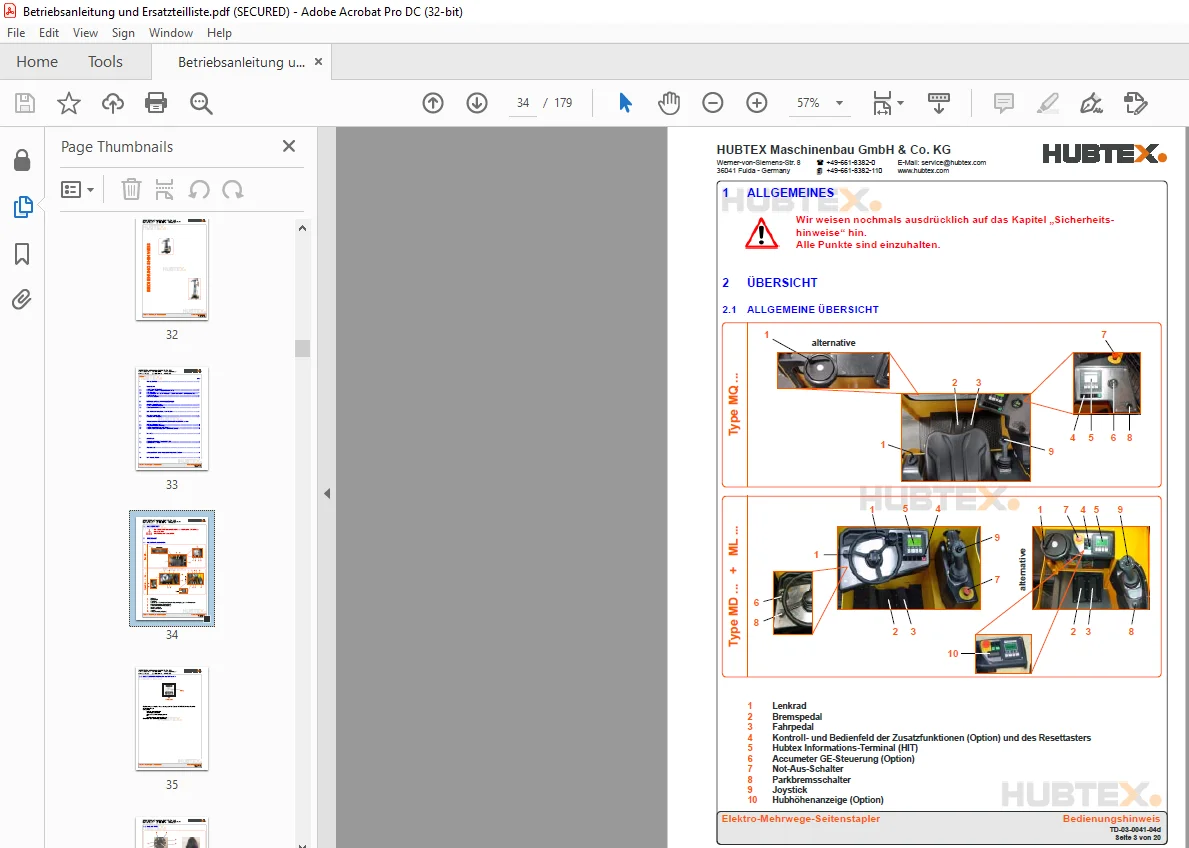Click the 'ALLGEMEINE ÜBERSICHT' heading
The height and width of the screenshot is (848, 1189).
(x=813, y=309)
